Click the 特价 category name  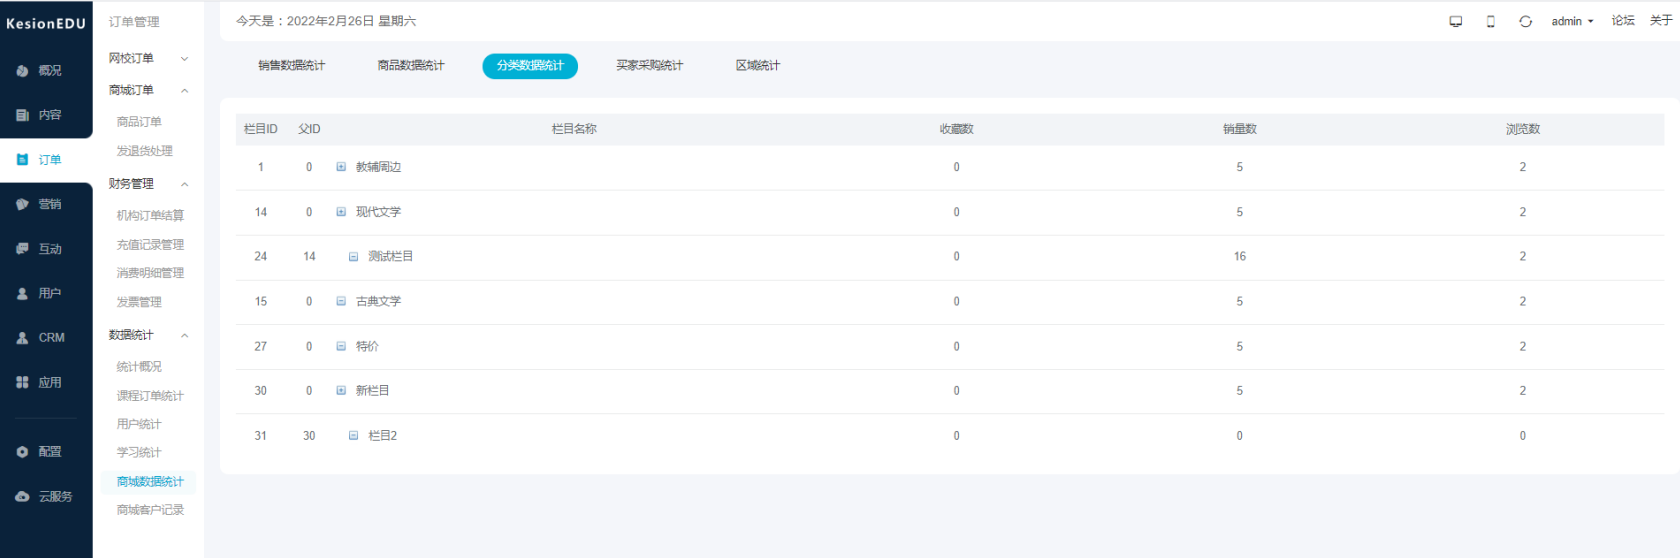pos(367,346)
